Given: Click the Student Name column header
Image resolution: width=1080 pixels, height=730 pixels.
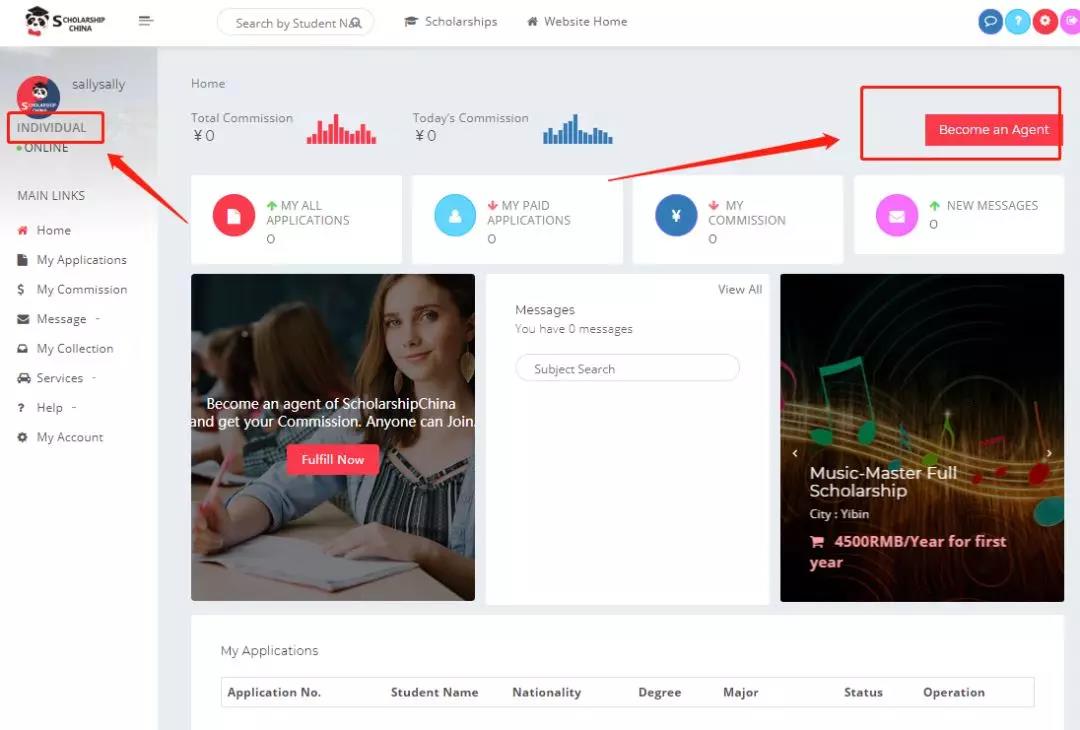Looking at the screenshot, I should point(435,692).
